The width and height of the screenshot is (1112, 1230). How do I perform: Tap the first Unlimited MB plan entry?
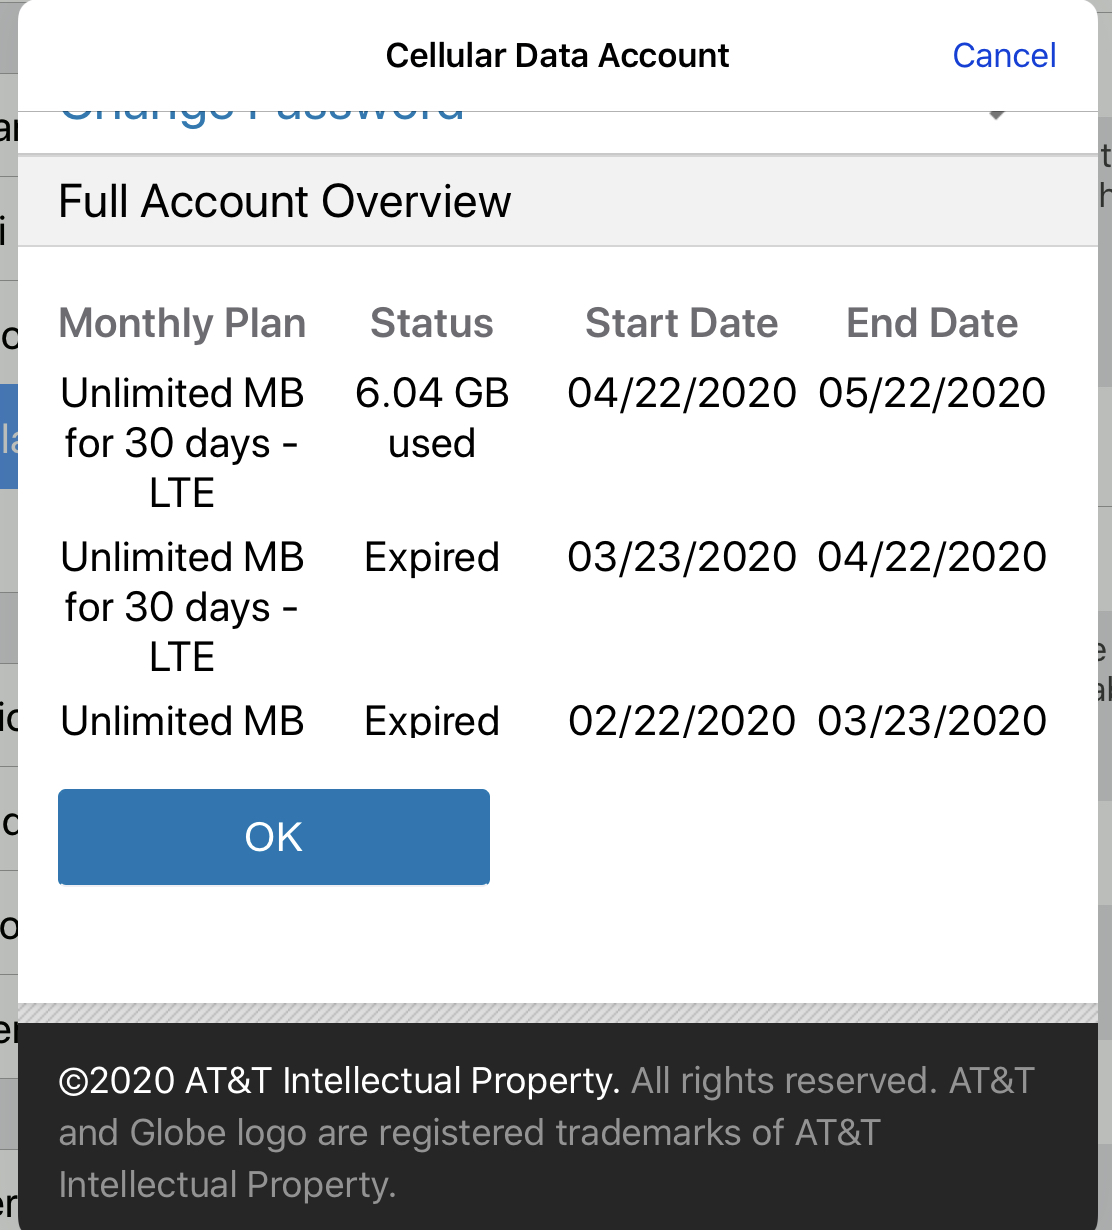tap(182, 442)
